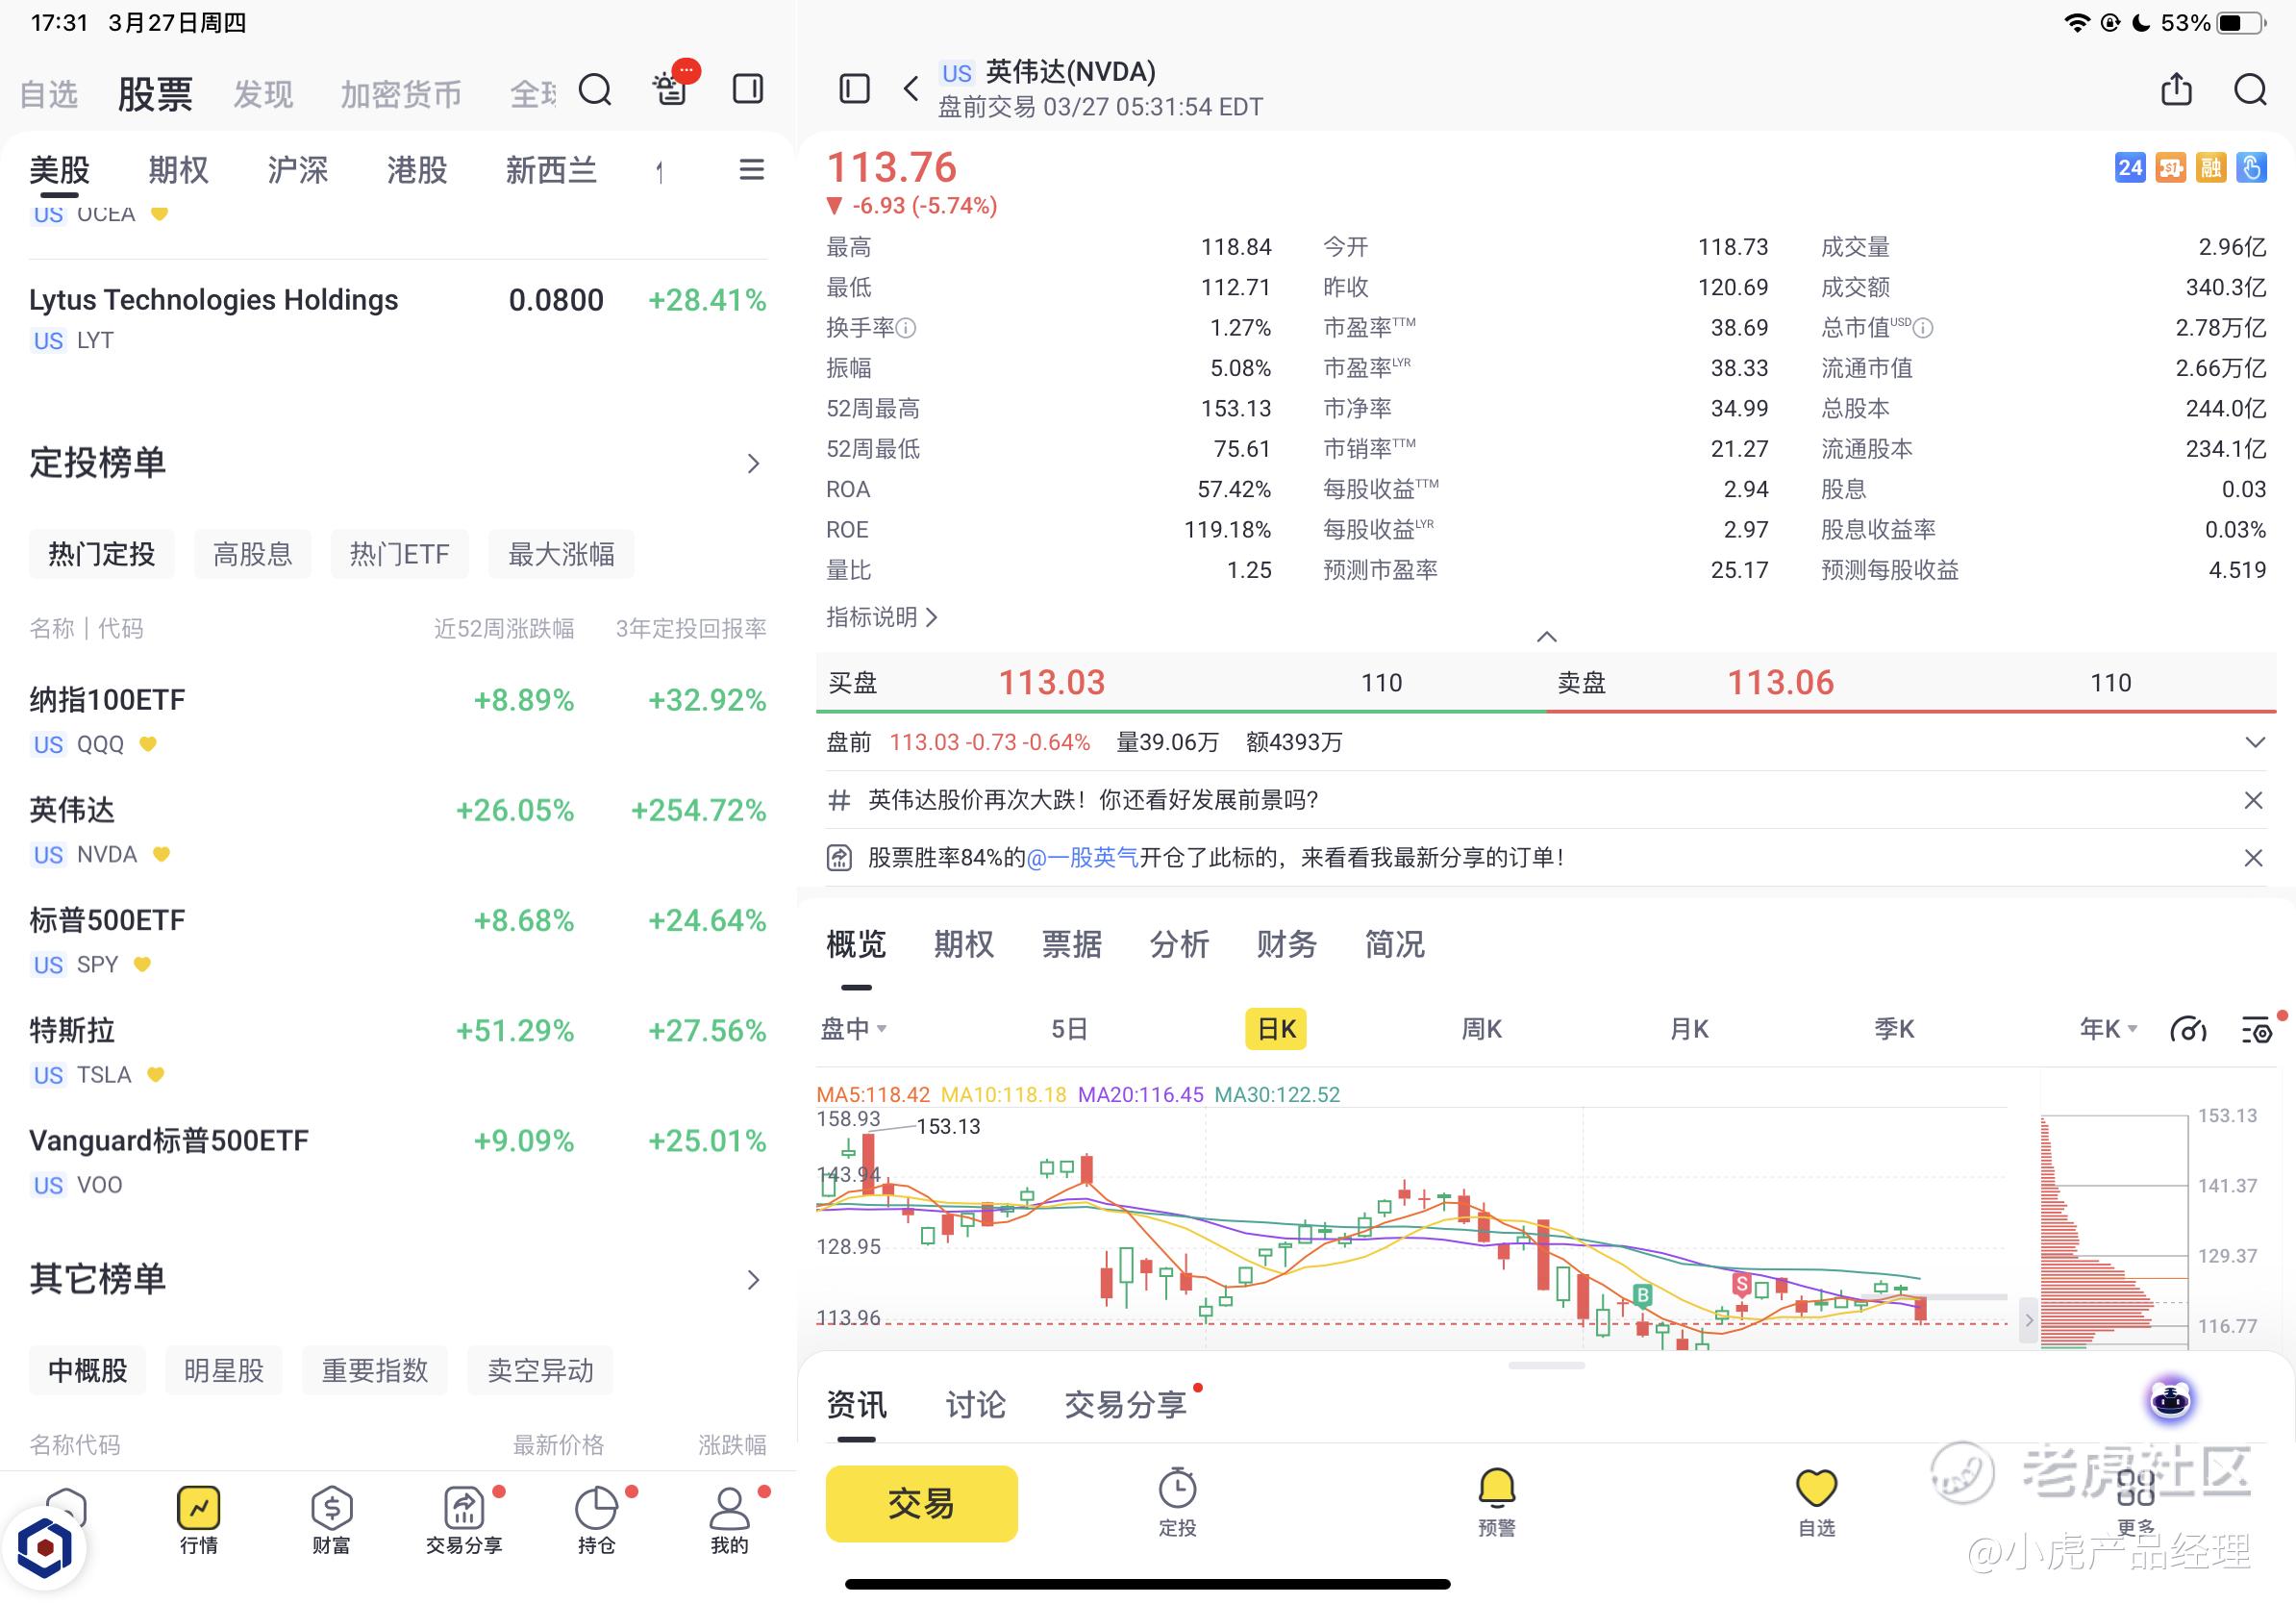
Task: Select 港股 market tab
Action: coord(417,170)
